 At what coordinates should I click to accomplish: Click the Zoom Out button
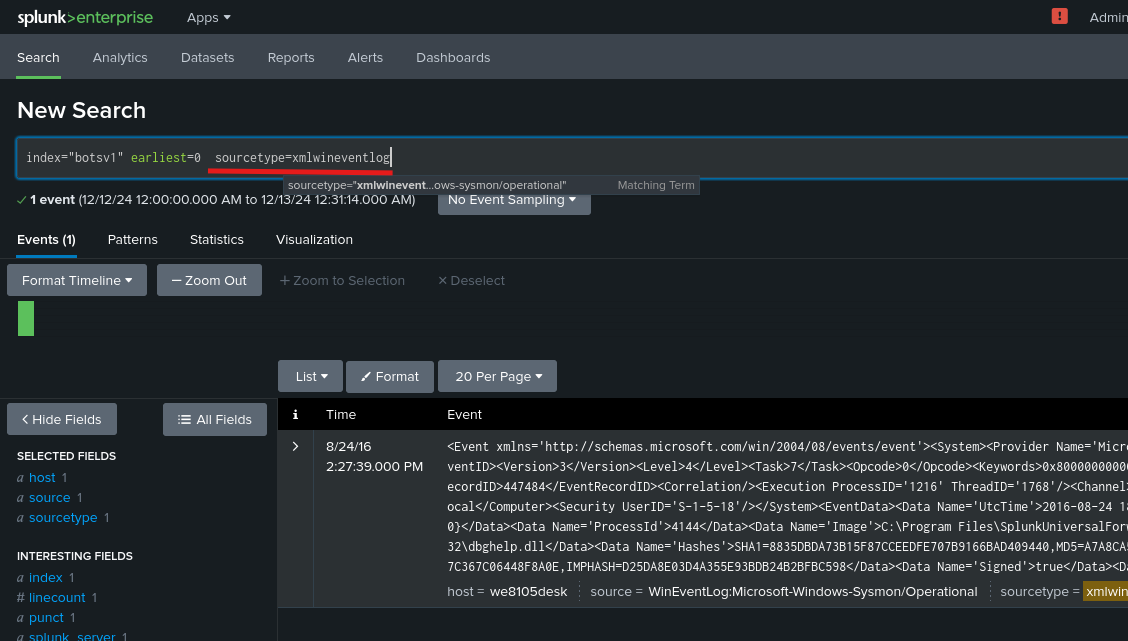tap(209, 280)
